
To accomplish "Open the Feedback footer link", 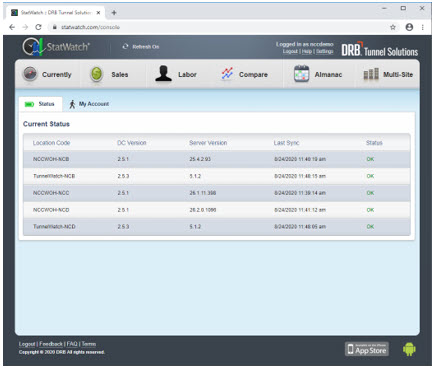I will [51, 344].
